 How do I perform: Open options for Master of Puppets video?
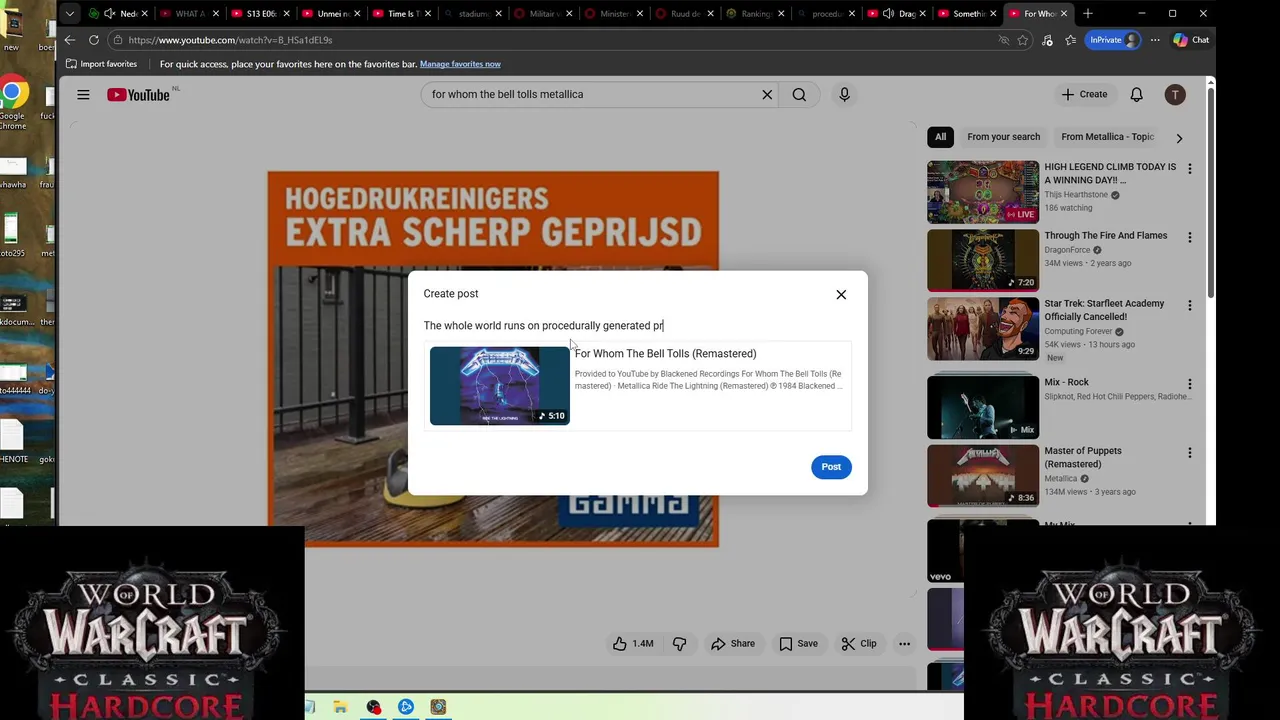click(x=1189, y=453)
